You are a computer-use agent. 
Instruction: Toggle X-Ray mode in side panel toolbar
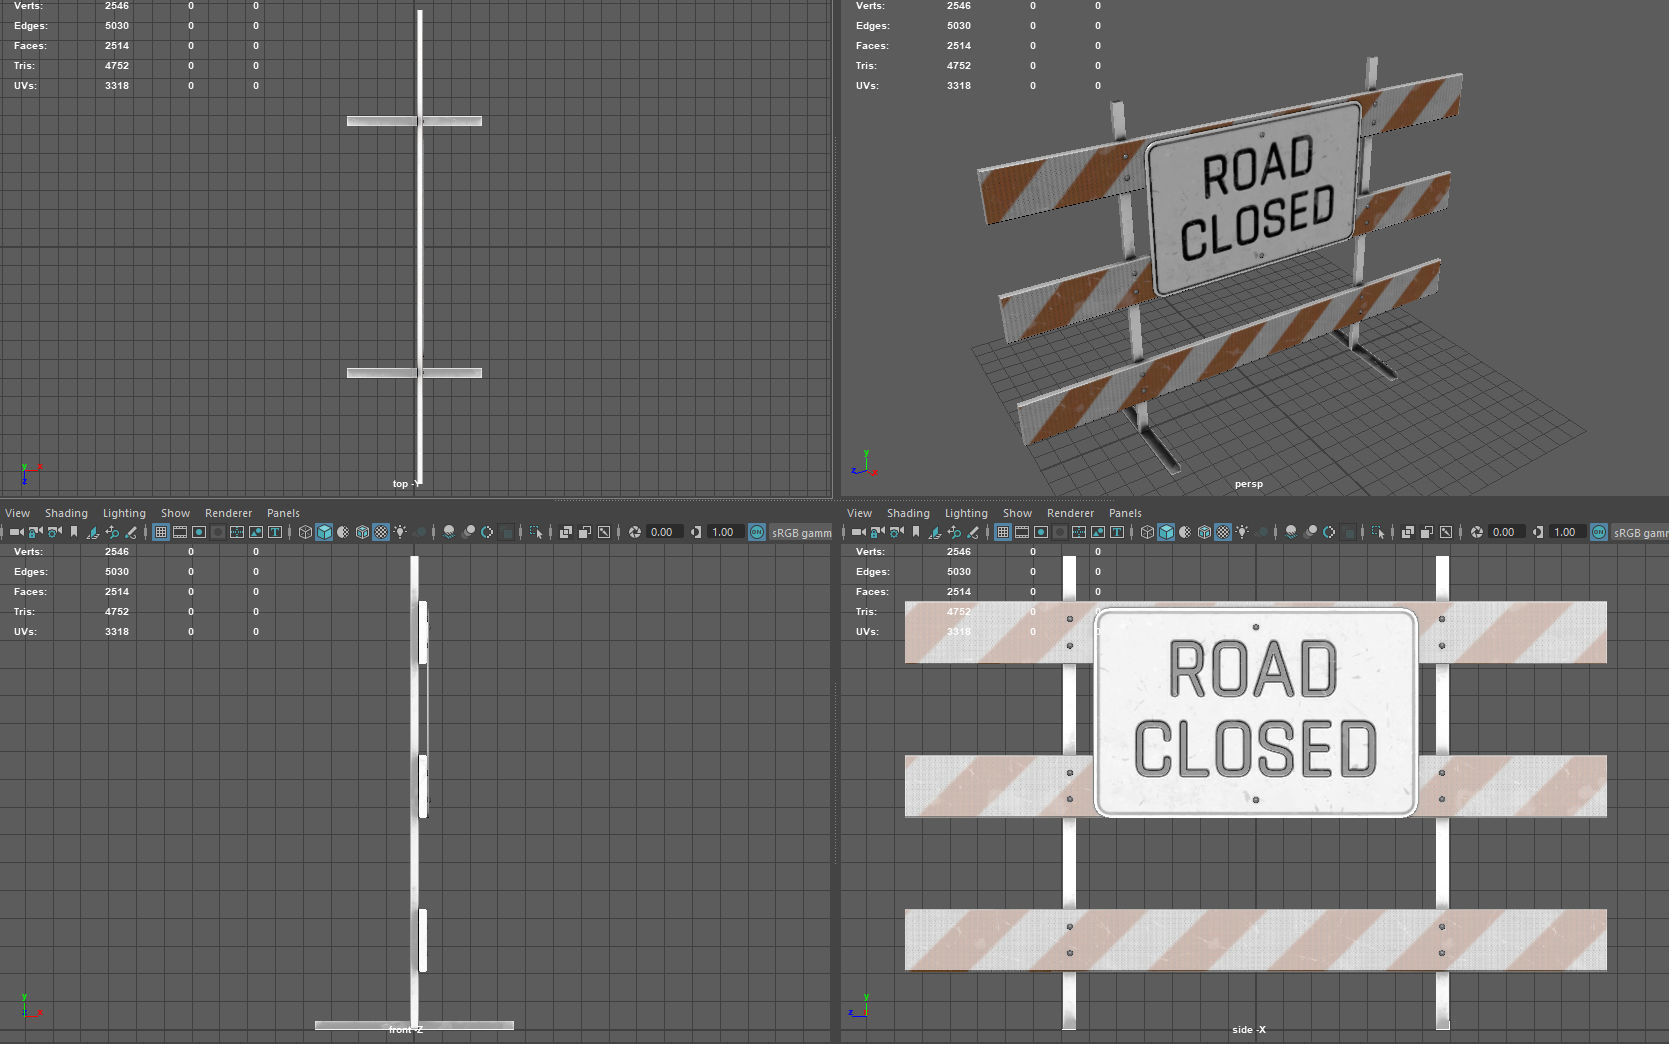coord(1408,532)
